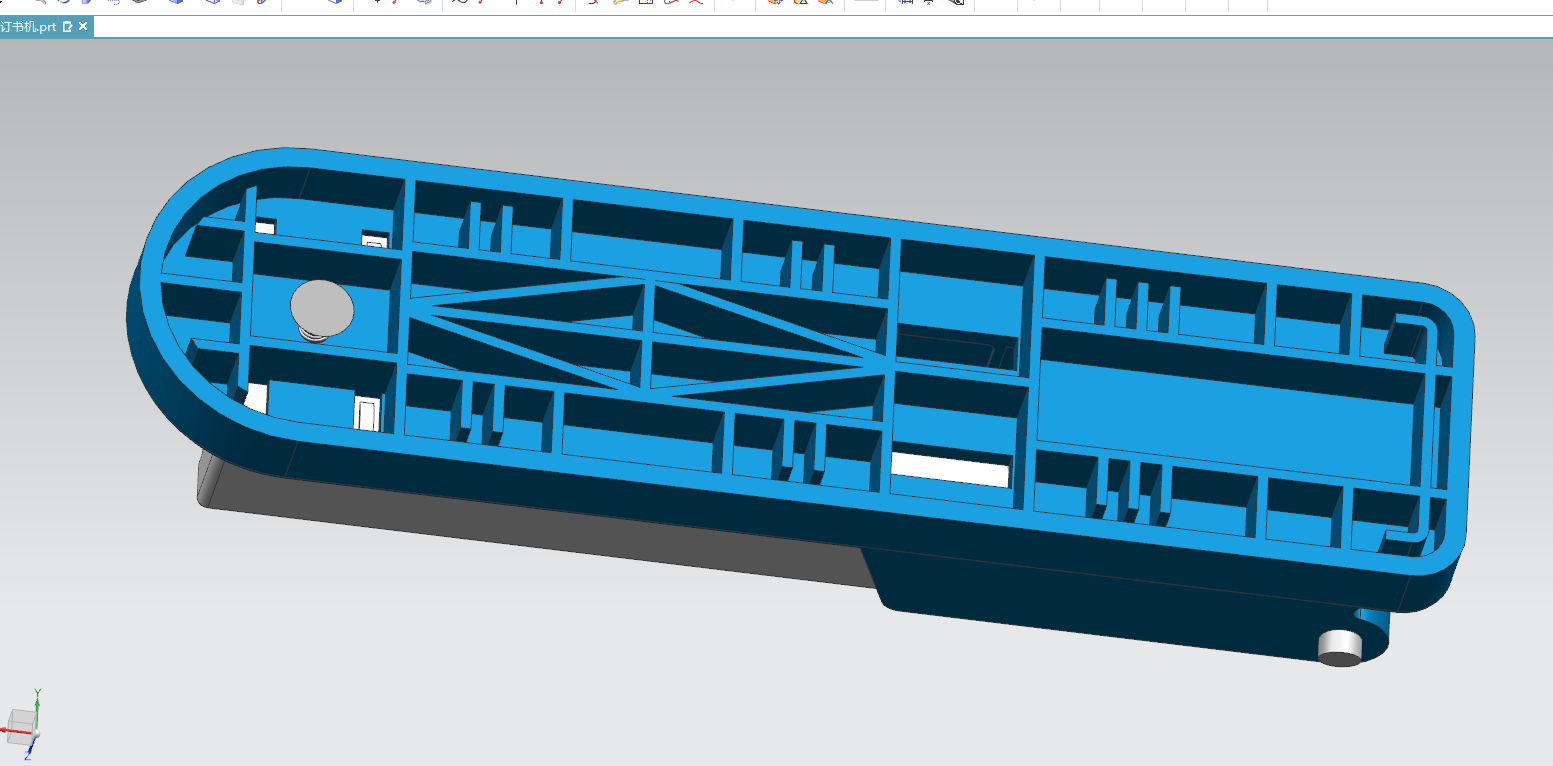Select the gray hinge cylinder below the blue cover

coord(1340,647)
